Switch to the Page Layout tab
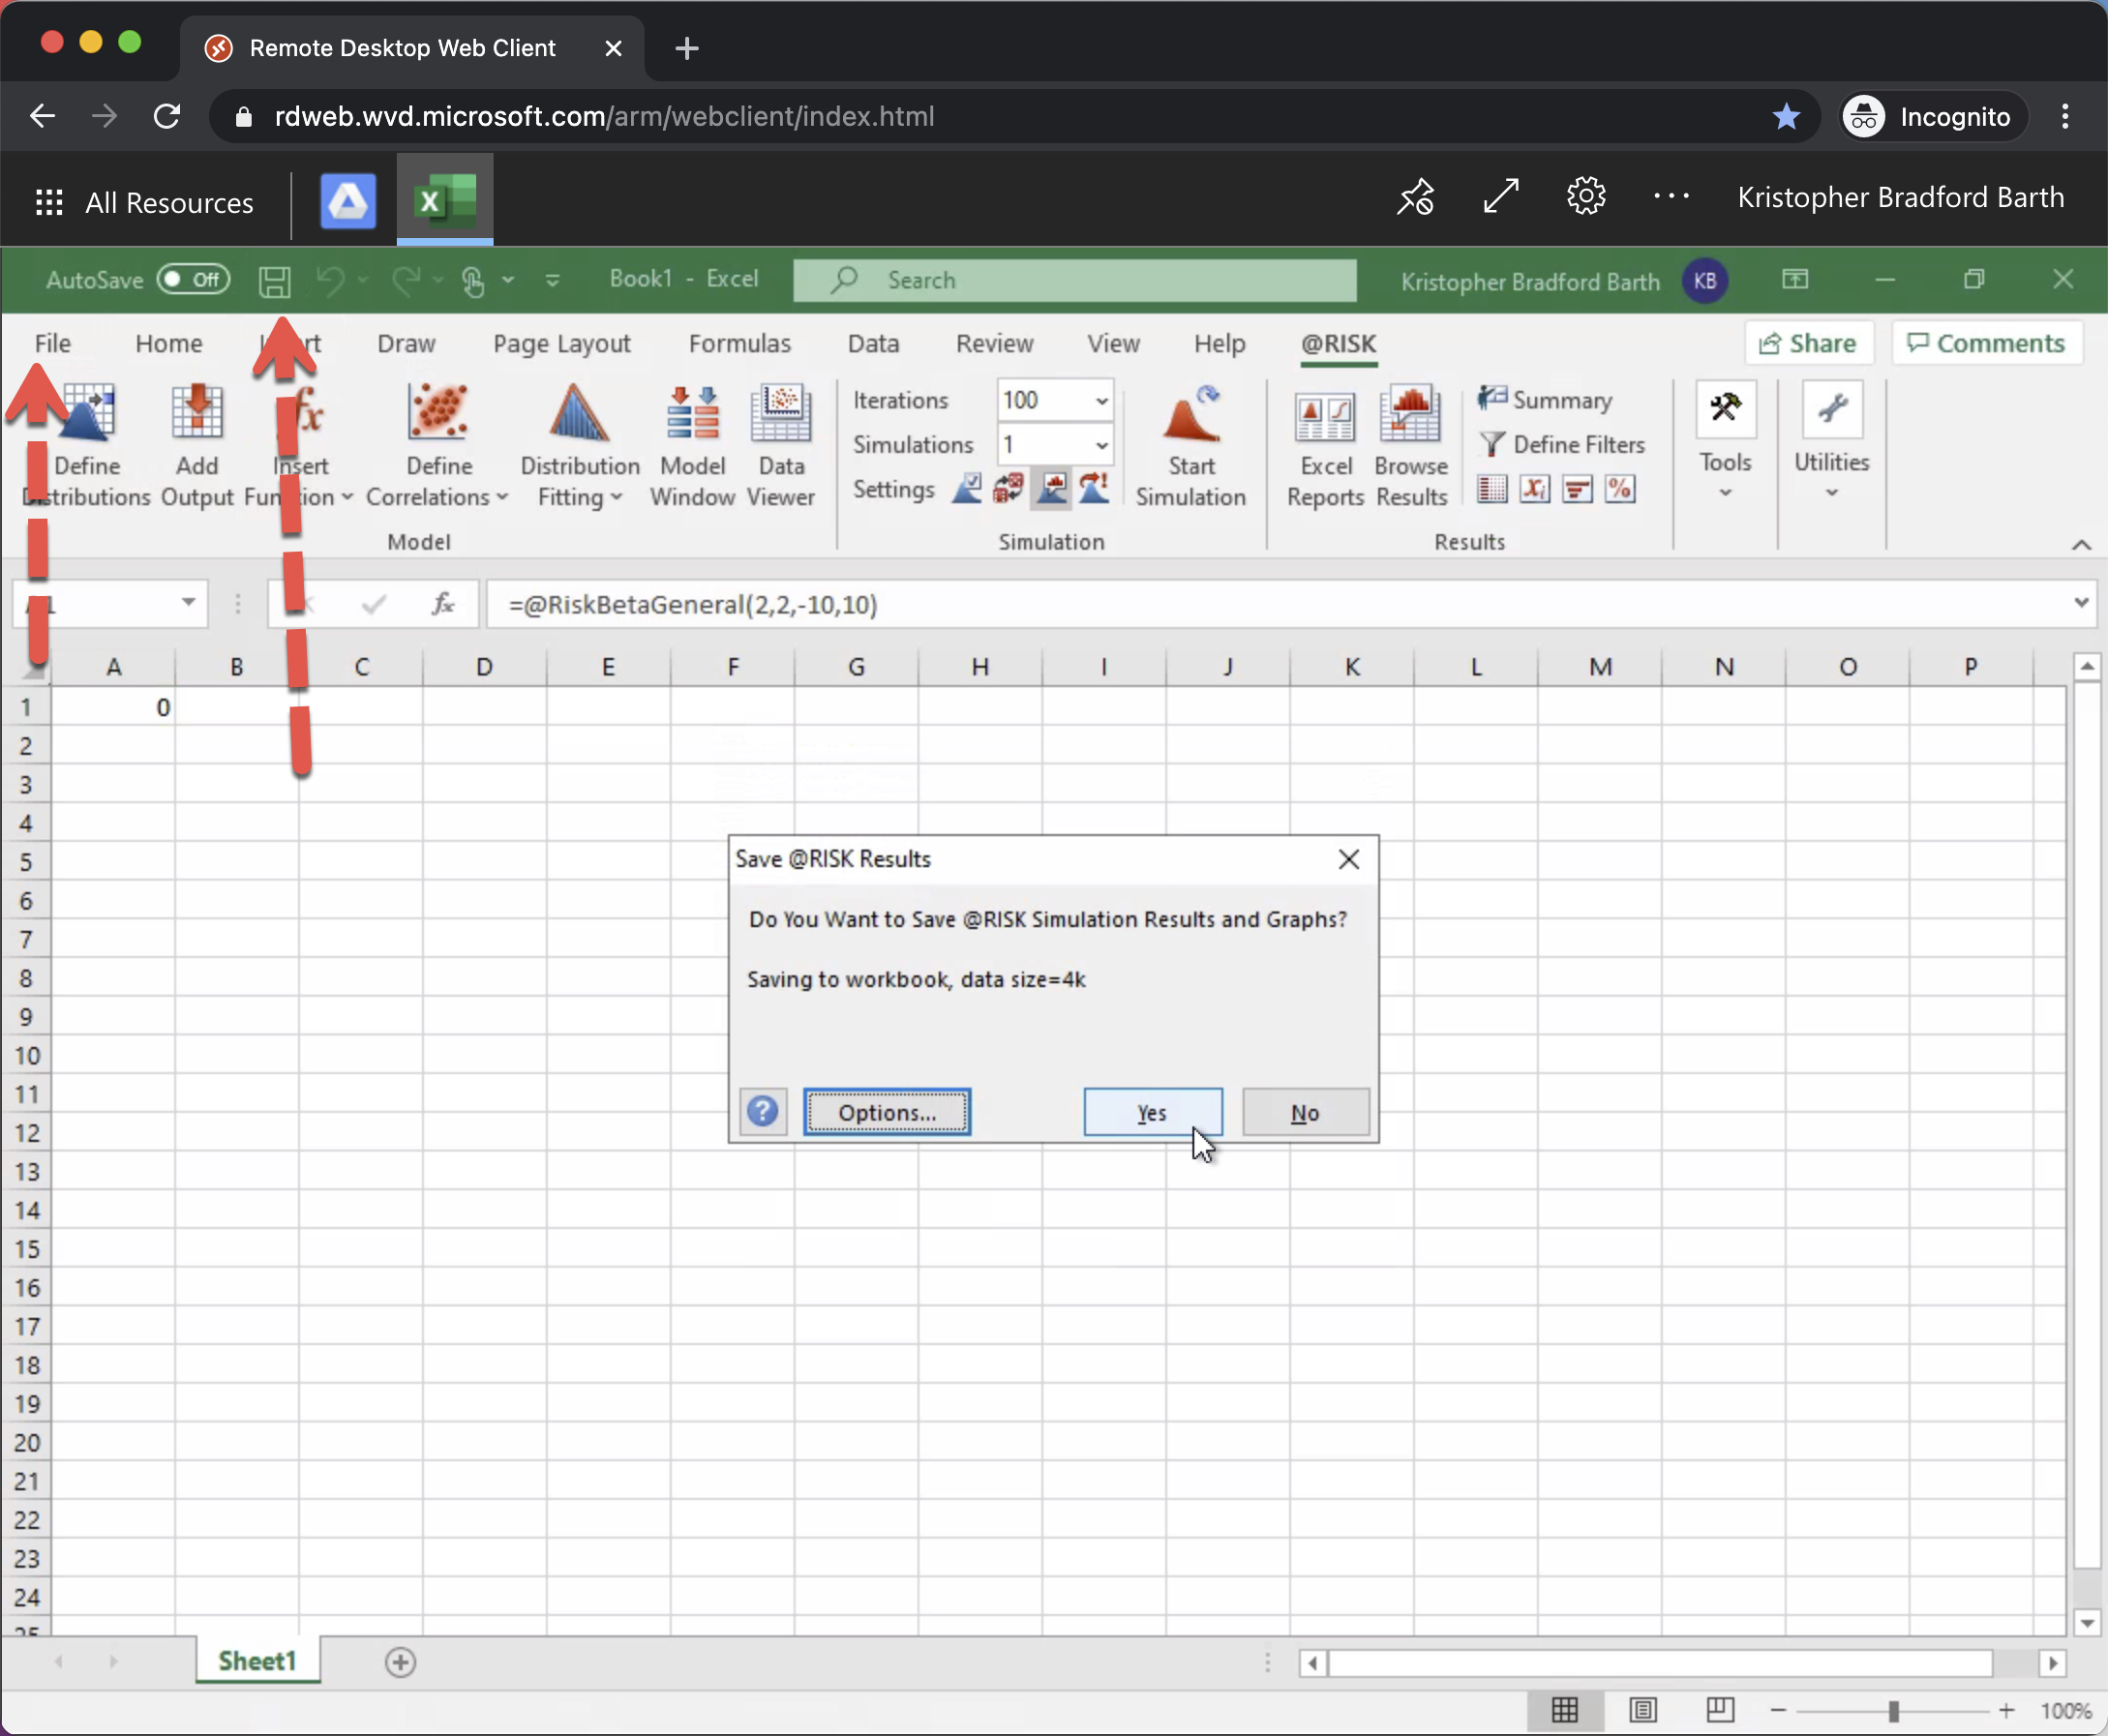The image size is (2108, 1736). pos(562,344)
